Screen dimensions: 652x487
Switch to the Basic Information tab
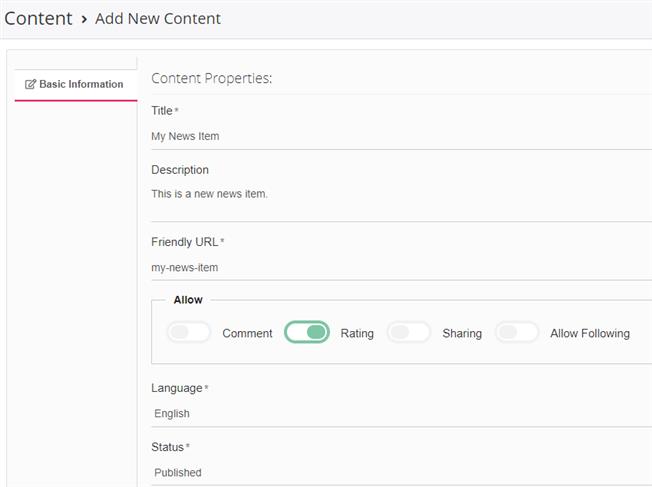[80, 85]
